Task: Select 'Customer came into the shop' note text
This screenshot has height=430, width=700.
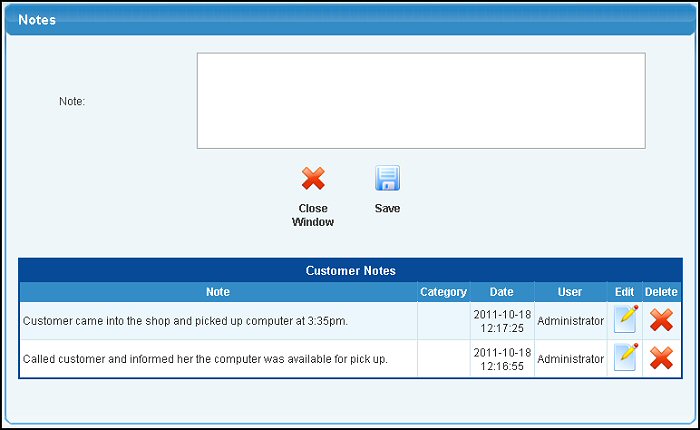Action: [185, 321]
